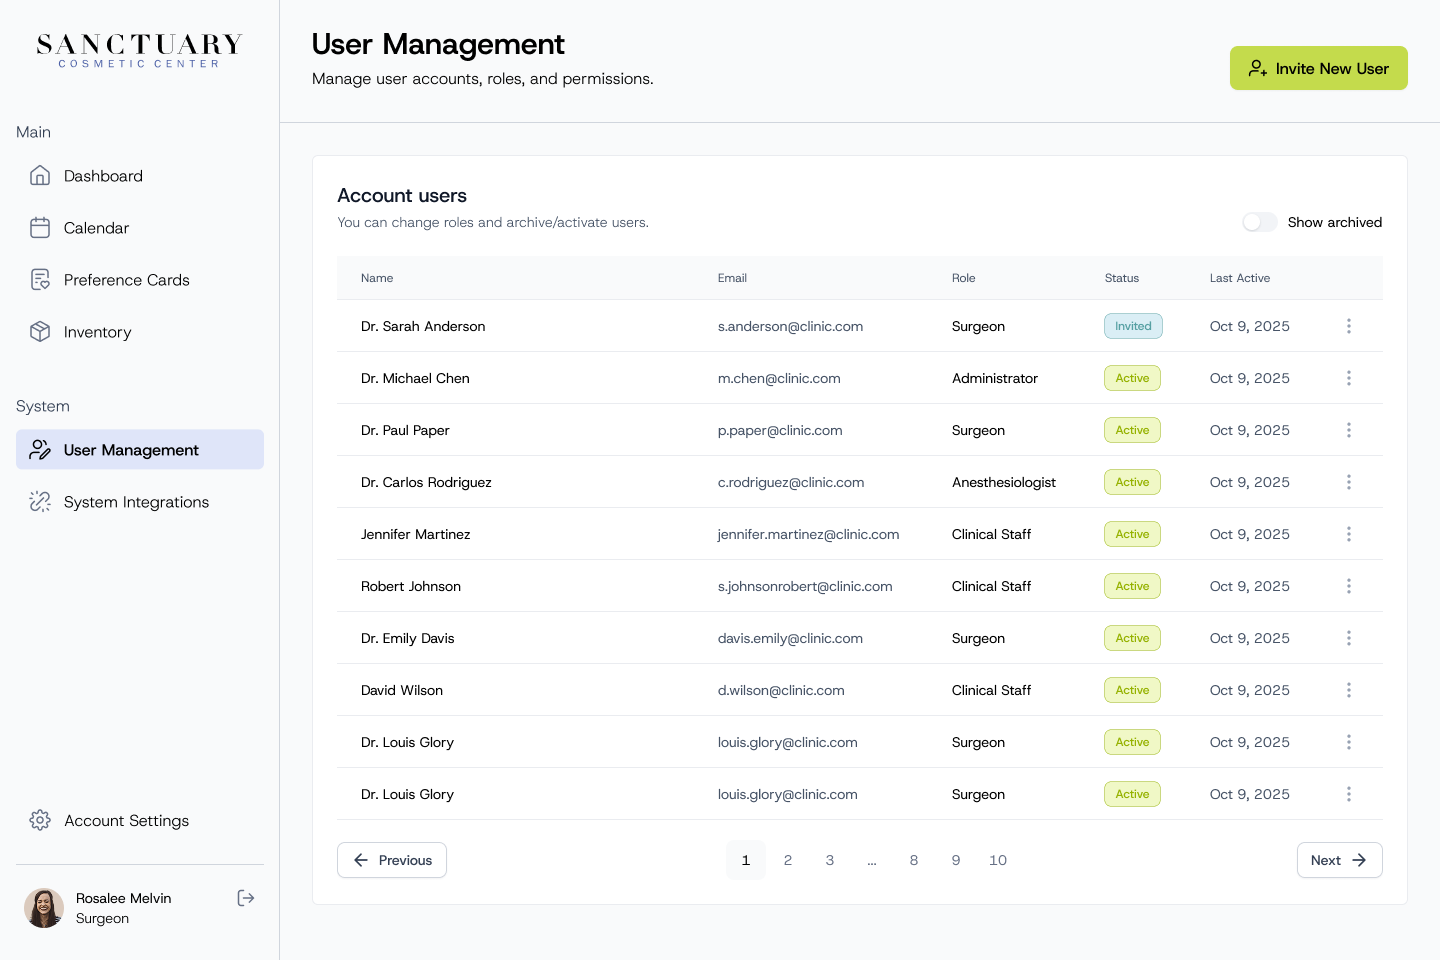The width and height of the screenshot is (1440, 960).
Task: Expand the actions menu for Jennifer Martinez
Action: [x=1349, y=534]
